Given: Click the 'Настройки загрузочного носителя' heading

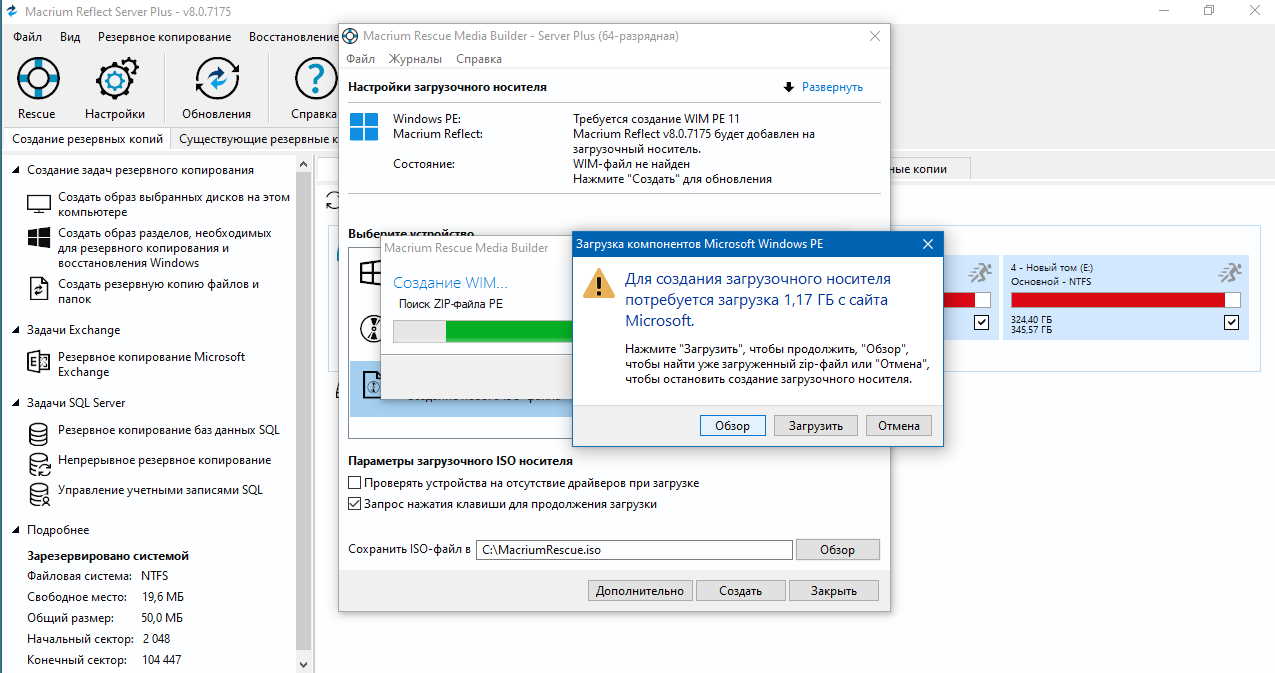Looking at the screenshot, I should (447, 87).
